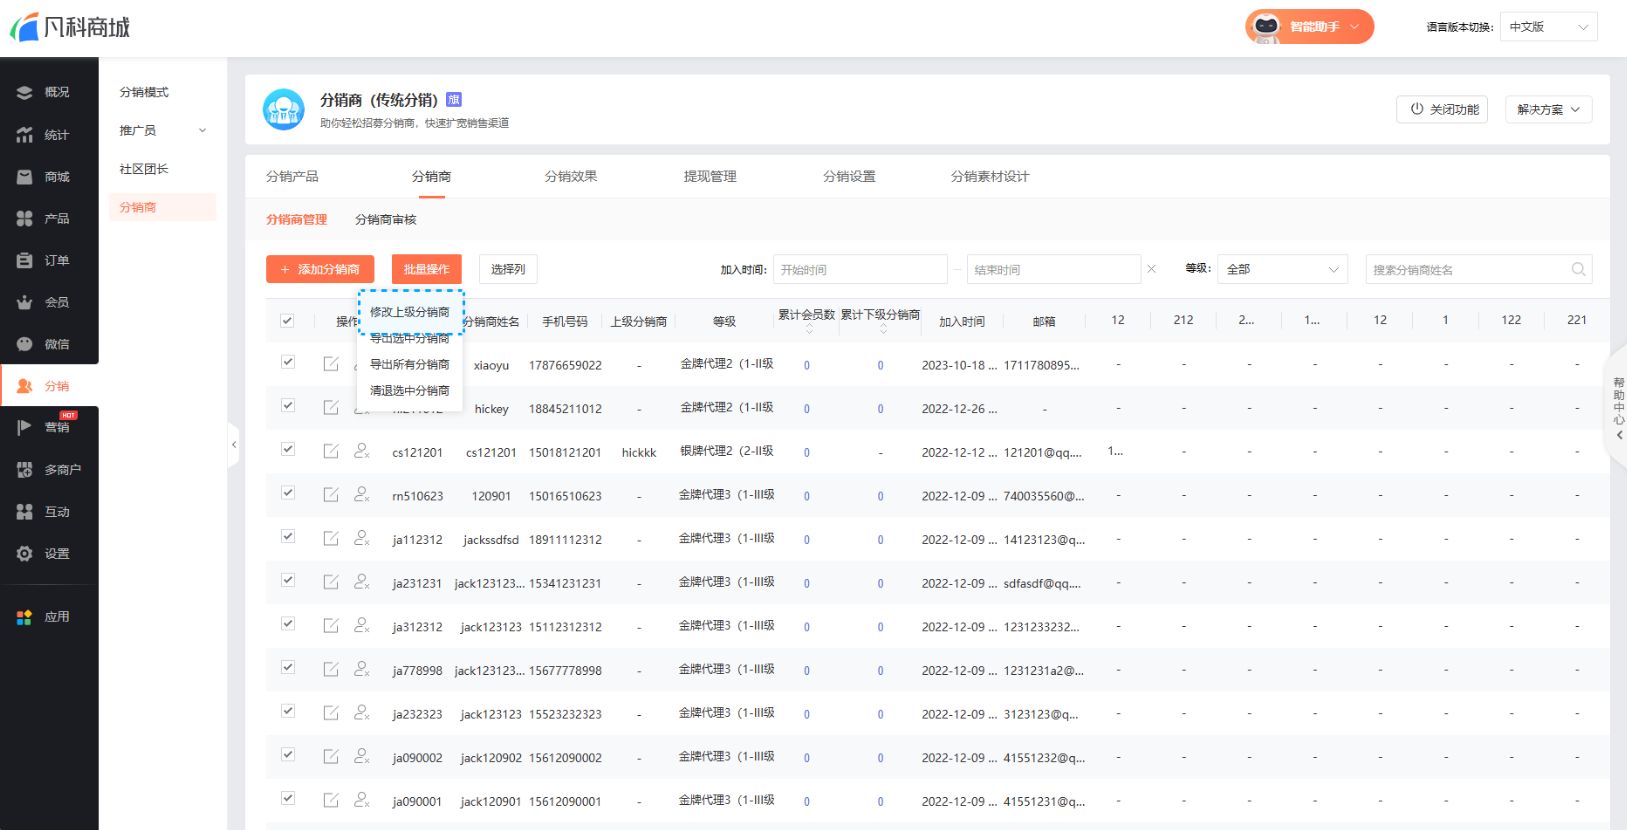Switch to the 分销素材设计 tab
This screenshot has width=1627, height=830.
(x=990, y=176)
